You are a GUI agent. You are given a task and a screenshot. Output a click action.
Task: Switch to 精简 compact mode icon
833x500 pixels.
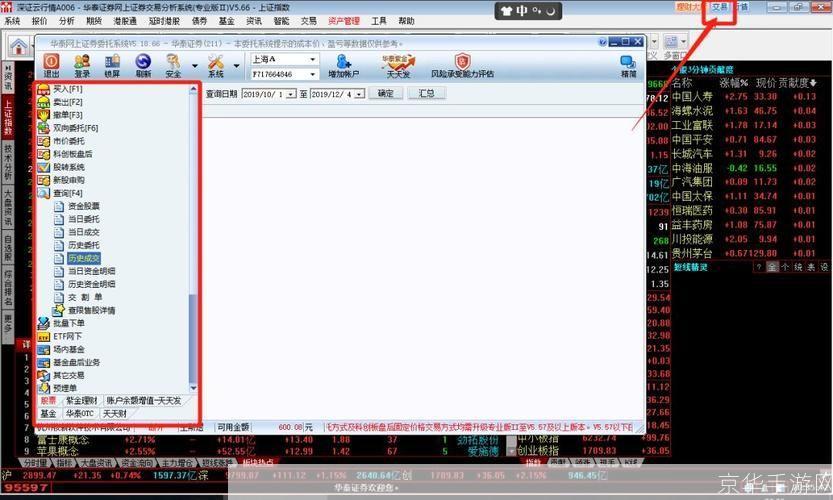pos(628,66)
